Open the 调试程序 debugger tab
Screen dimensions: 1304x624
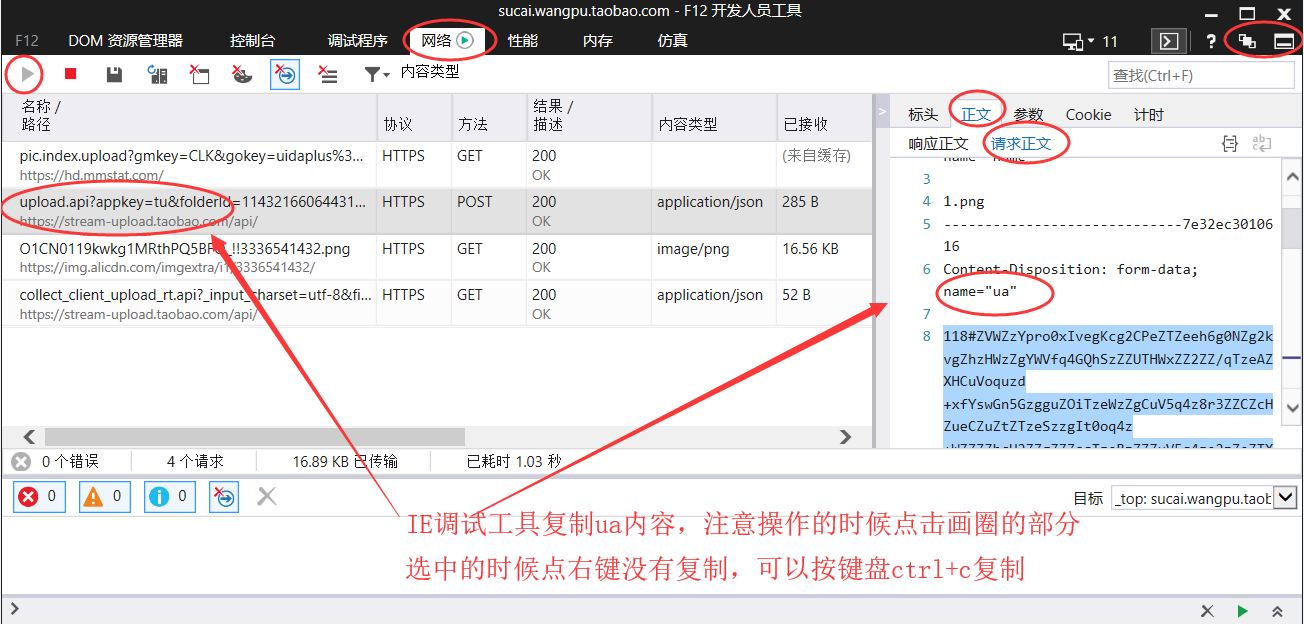point(357,41)
